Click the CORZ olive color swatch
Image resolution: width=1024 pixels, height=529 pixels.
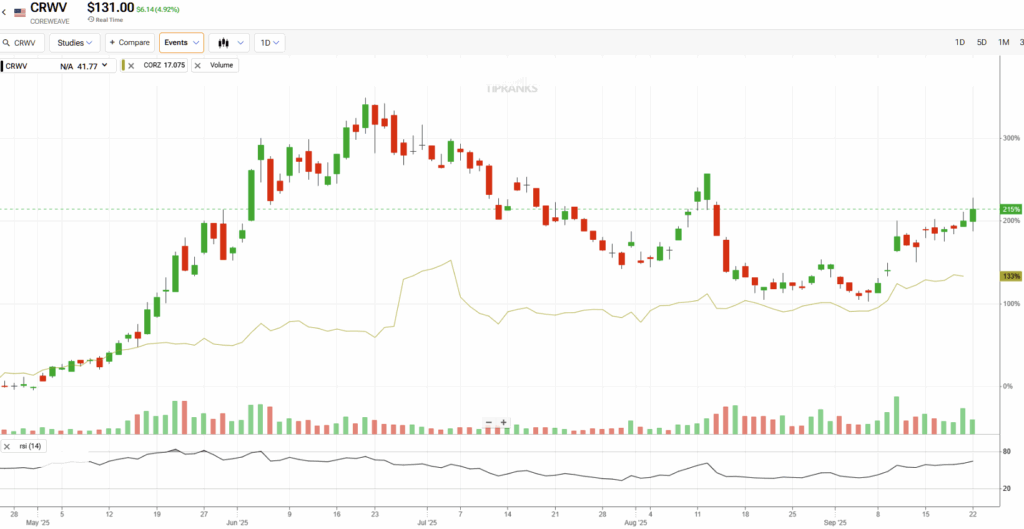coord(123,65)
